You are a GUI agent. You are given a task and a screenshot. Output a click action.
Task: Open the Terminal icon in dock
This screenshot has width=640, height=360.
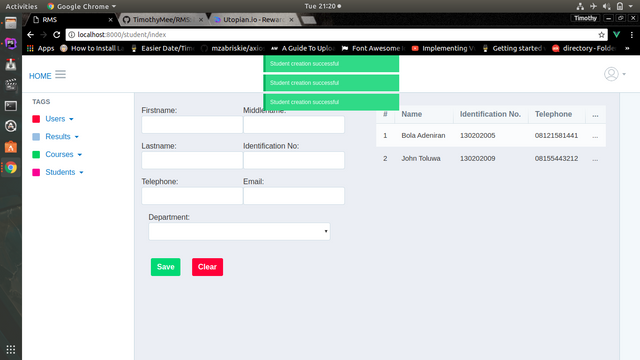point(11,106)
